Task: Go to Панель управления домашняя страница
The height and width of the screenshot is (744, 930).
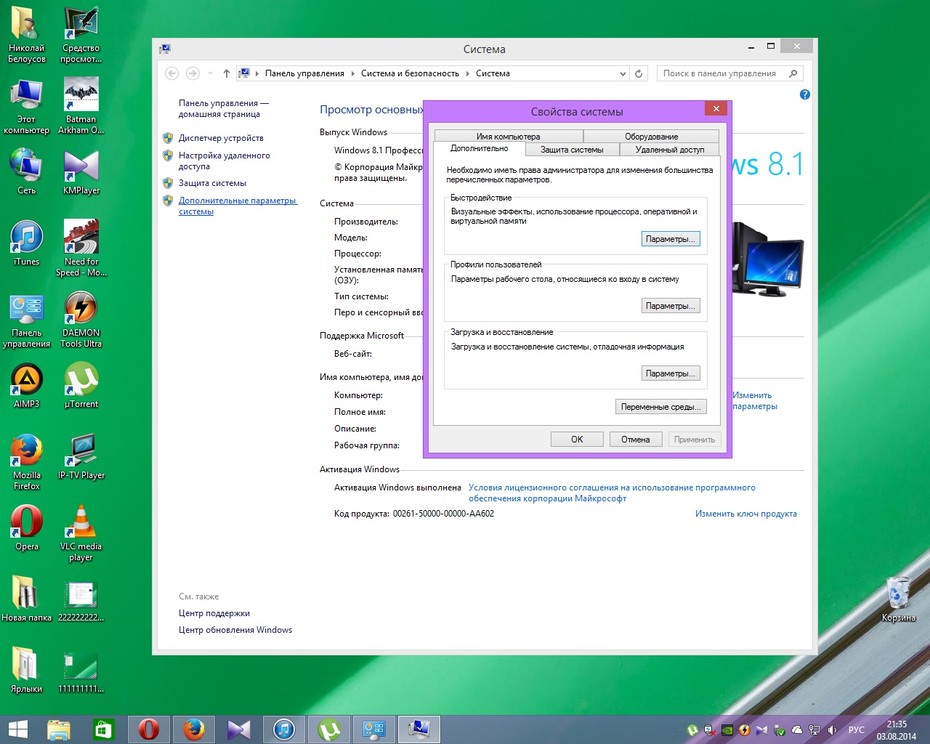Action: [223, 109]
